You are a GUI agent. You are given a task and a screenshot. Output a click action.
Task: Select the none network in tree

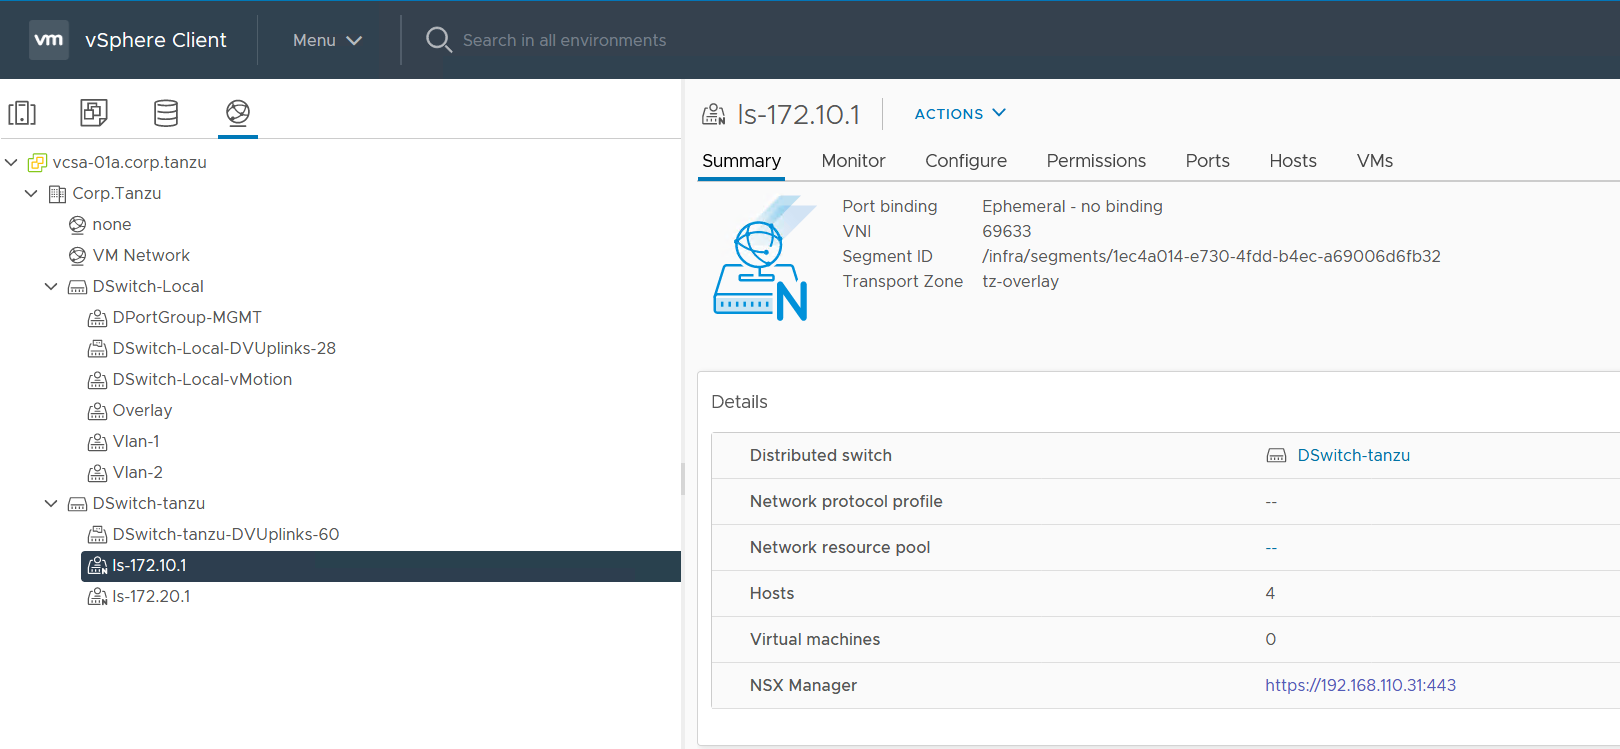[x=112, y=224]
